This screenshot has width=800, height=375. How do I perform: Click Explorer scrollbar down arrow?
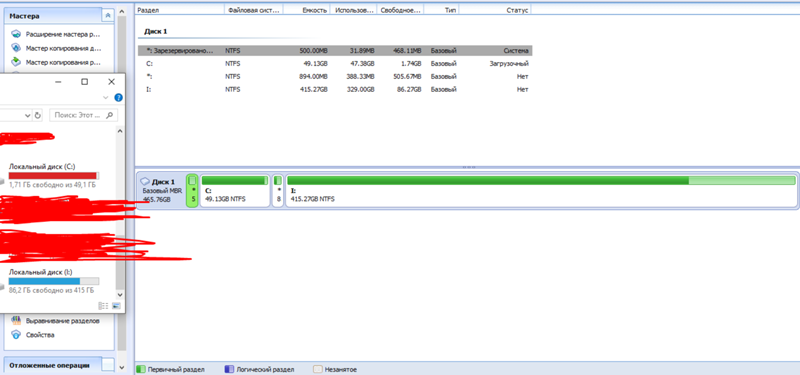pyautogui.click(x=120, y=295)
